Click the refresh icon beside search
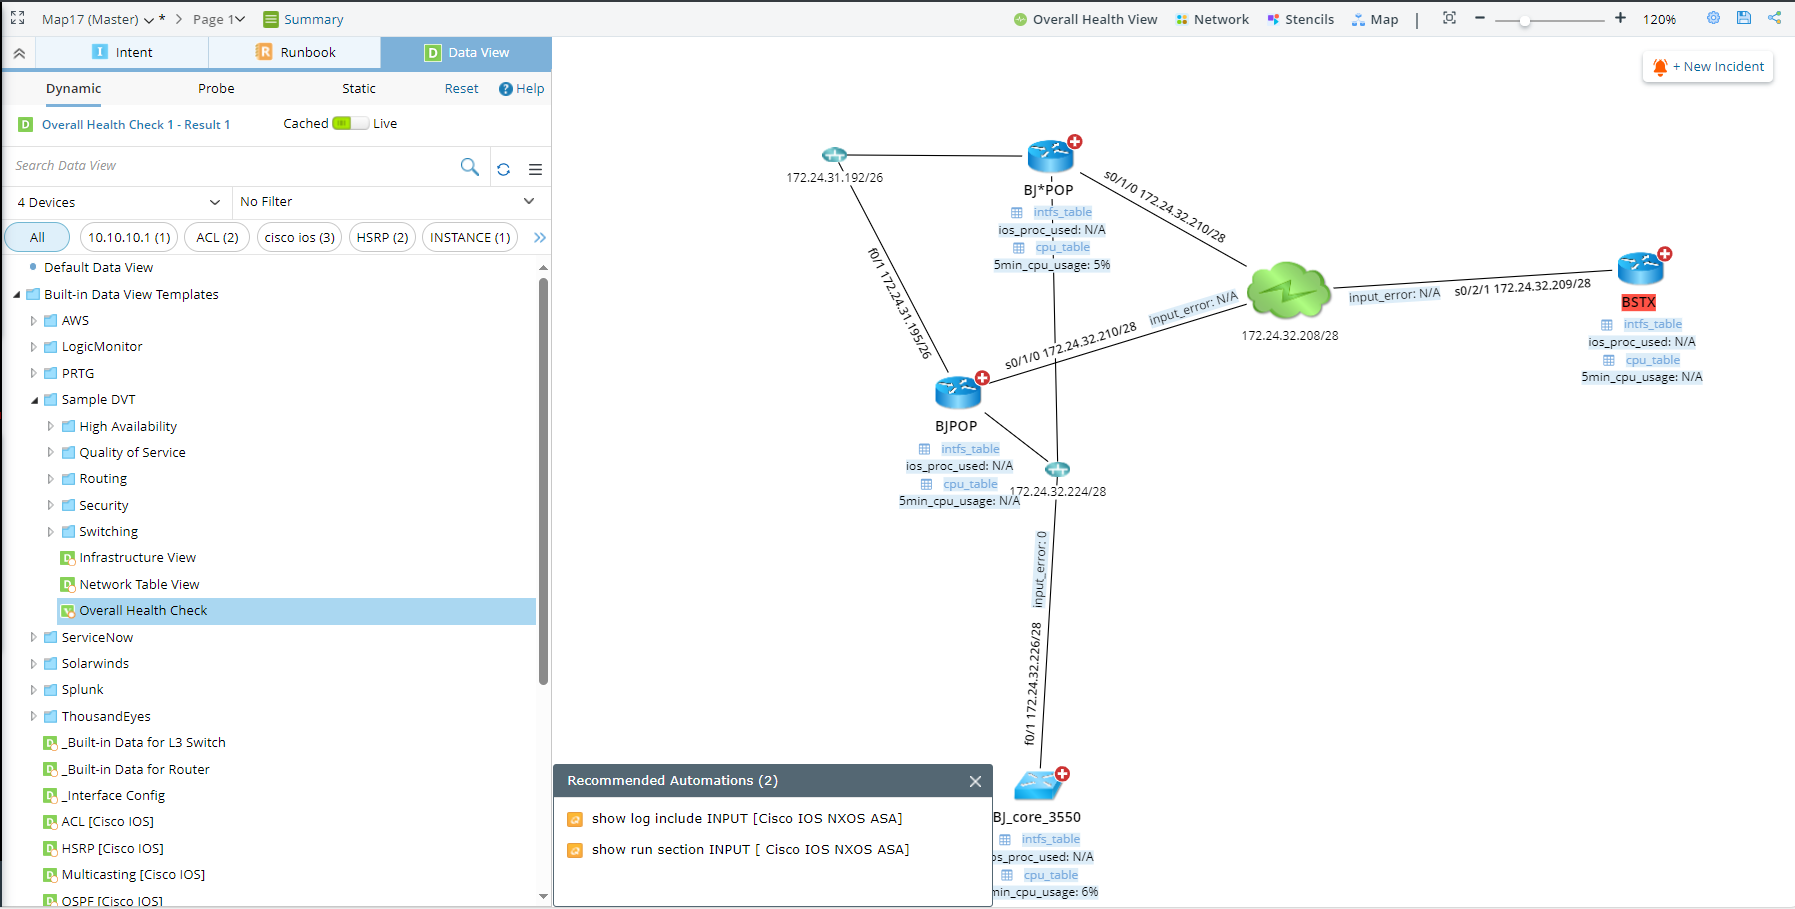1795x909 pixels. point(504,169)
